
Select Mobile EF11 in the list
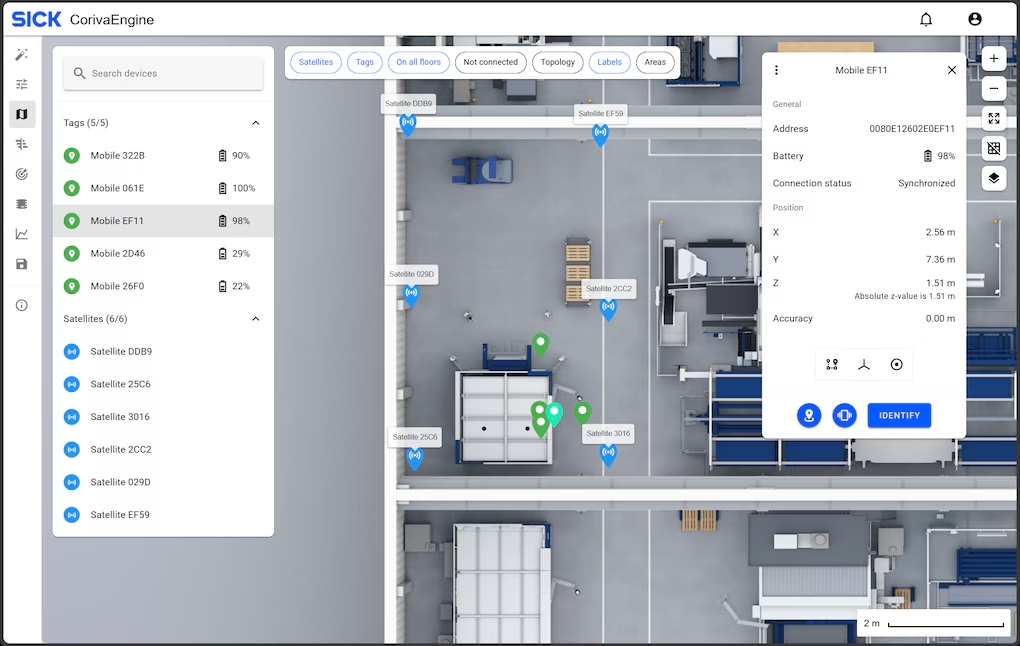(x=163, y=221)
